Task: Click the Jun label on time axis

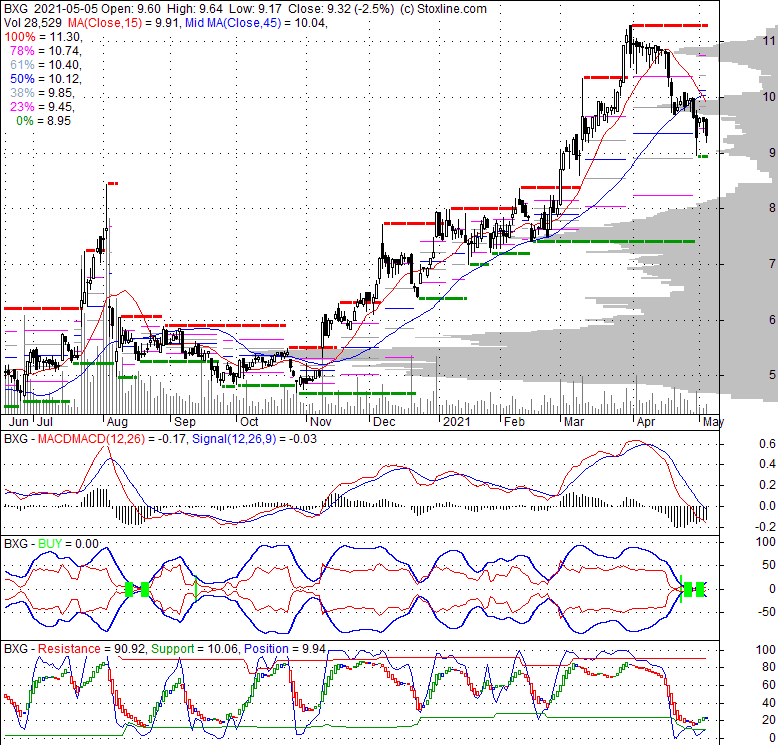Action: [x=19, y=422]
